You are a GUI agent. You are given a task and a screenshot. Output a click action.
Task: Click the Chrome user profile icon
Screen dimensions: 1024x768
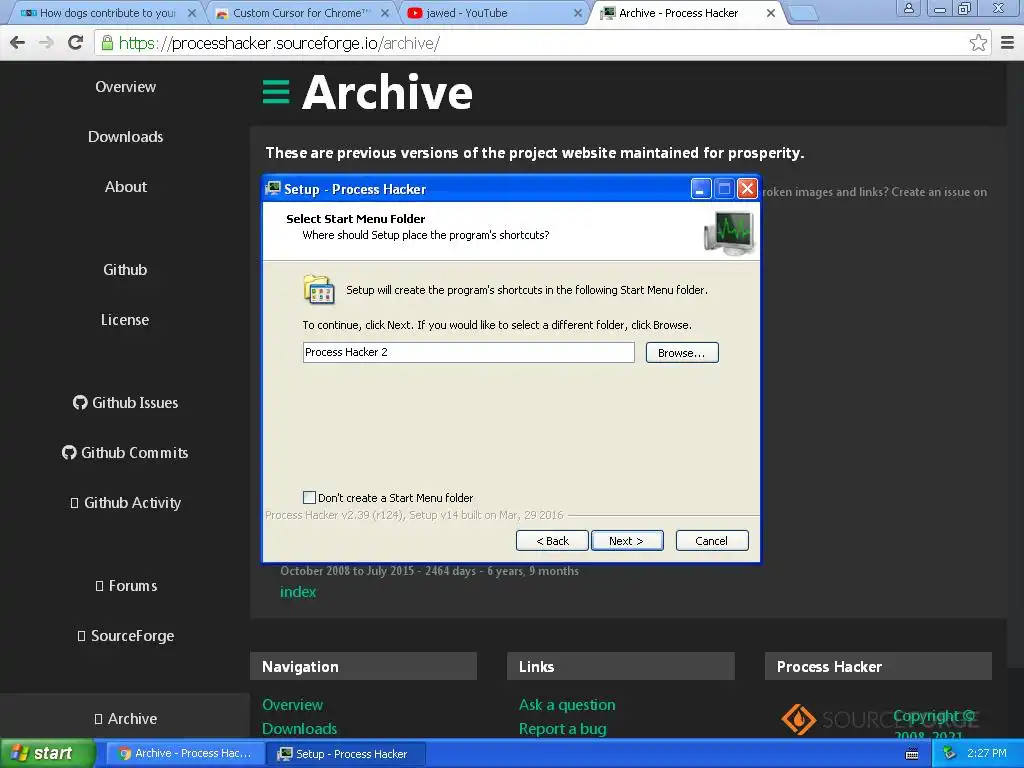908,8
